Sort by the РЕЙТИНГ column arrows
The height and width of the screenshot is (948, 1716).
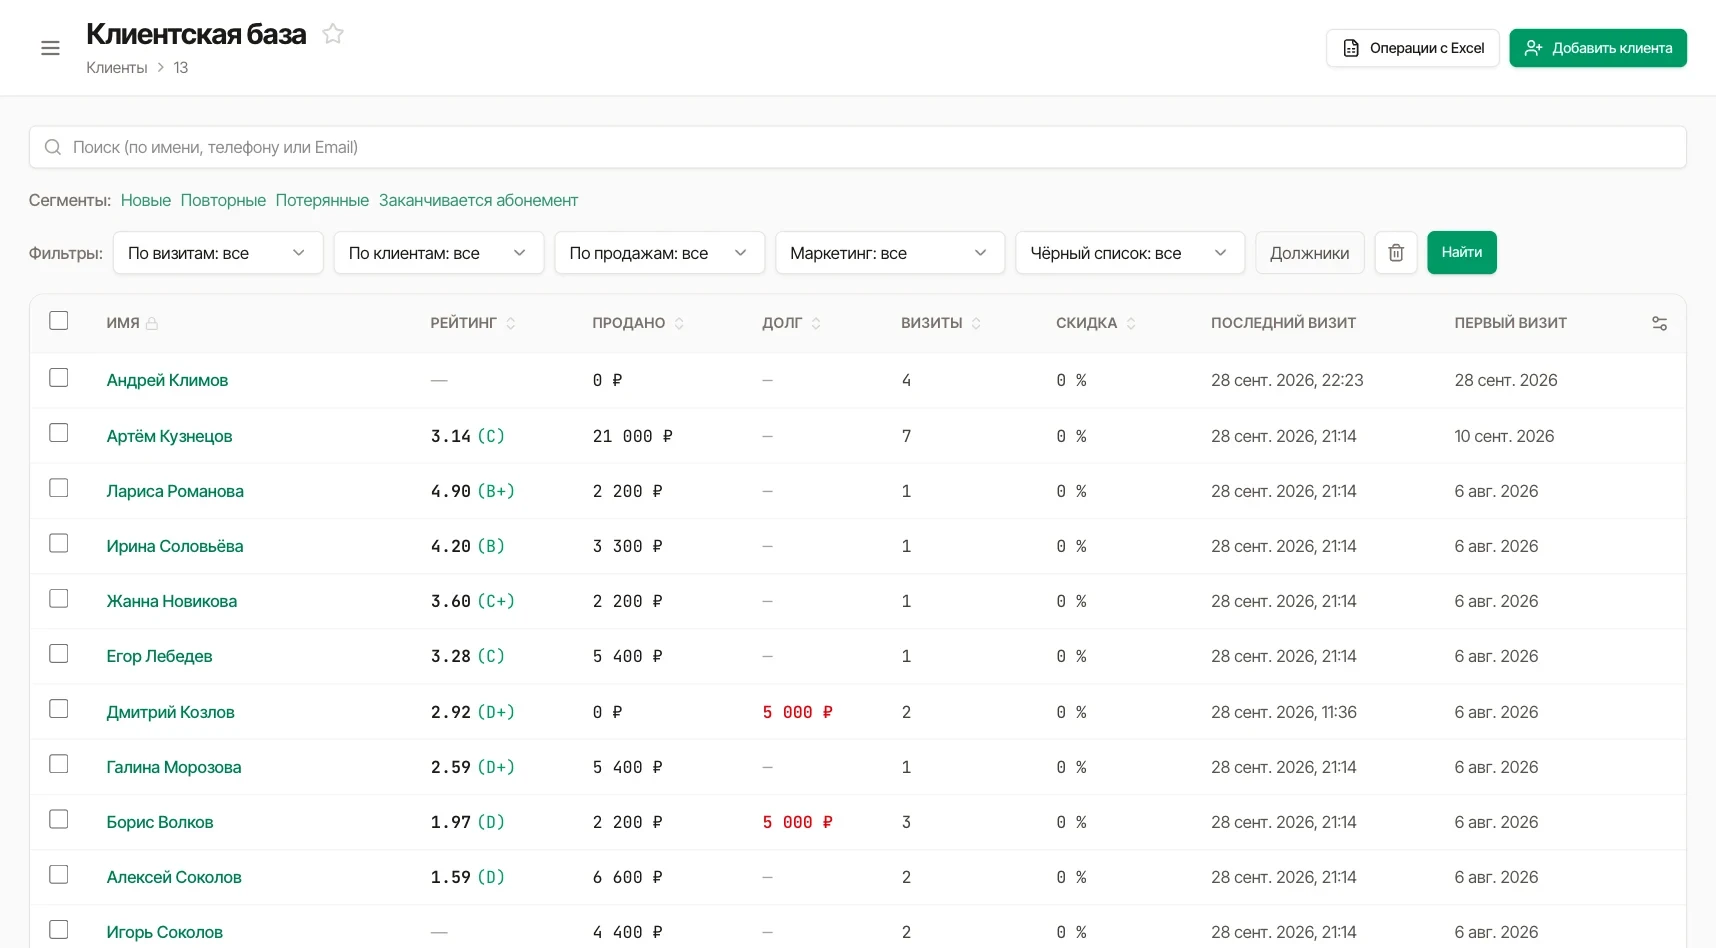click(x=511, y=323)
